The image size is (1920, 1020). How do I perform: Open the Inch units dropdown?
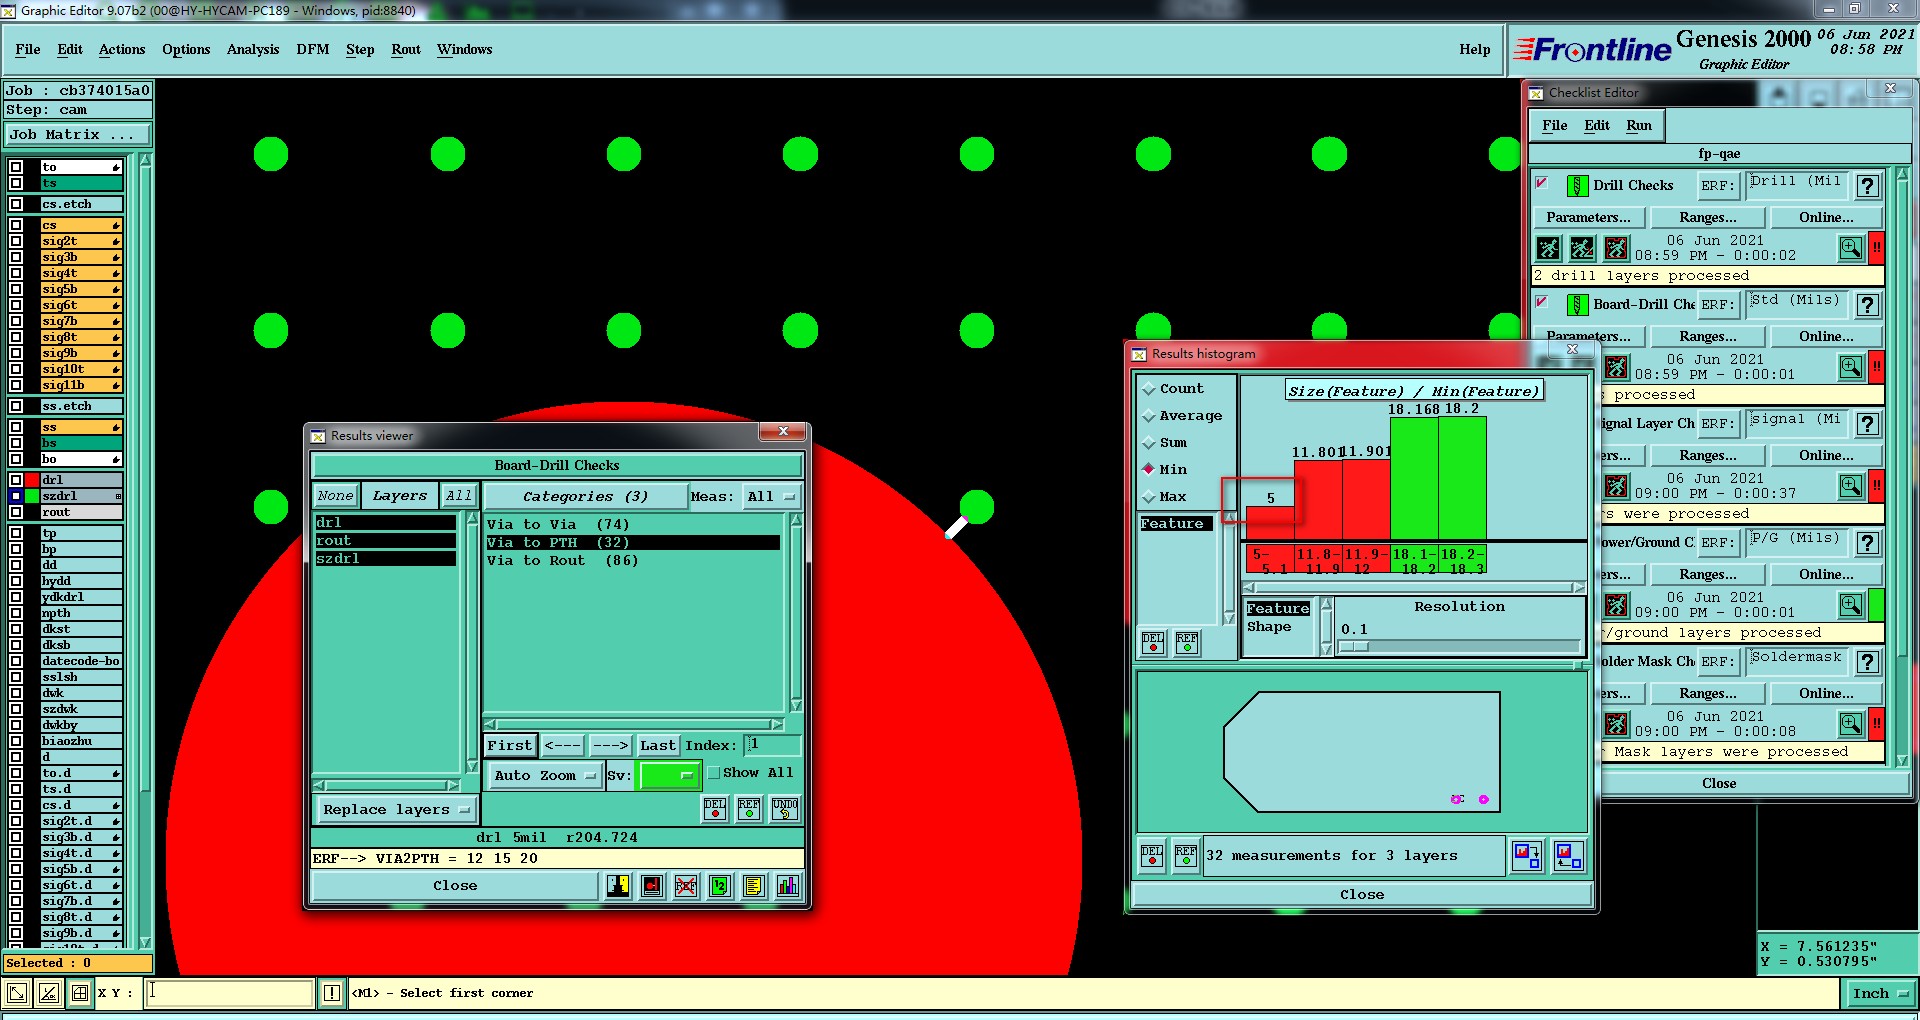pos(1879,993)
